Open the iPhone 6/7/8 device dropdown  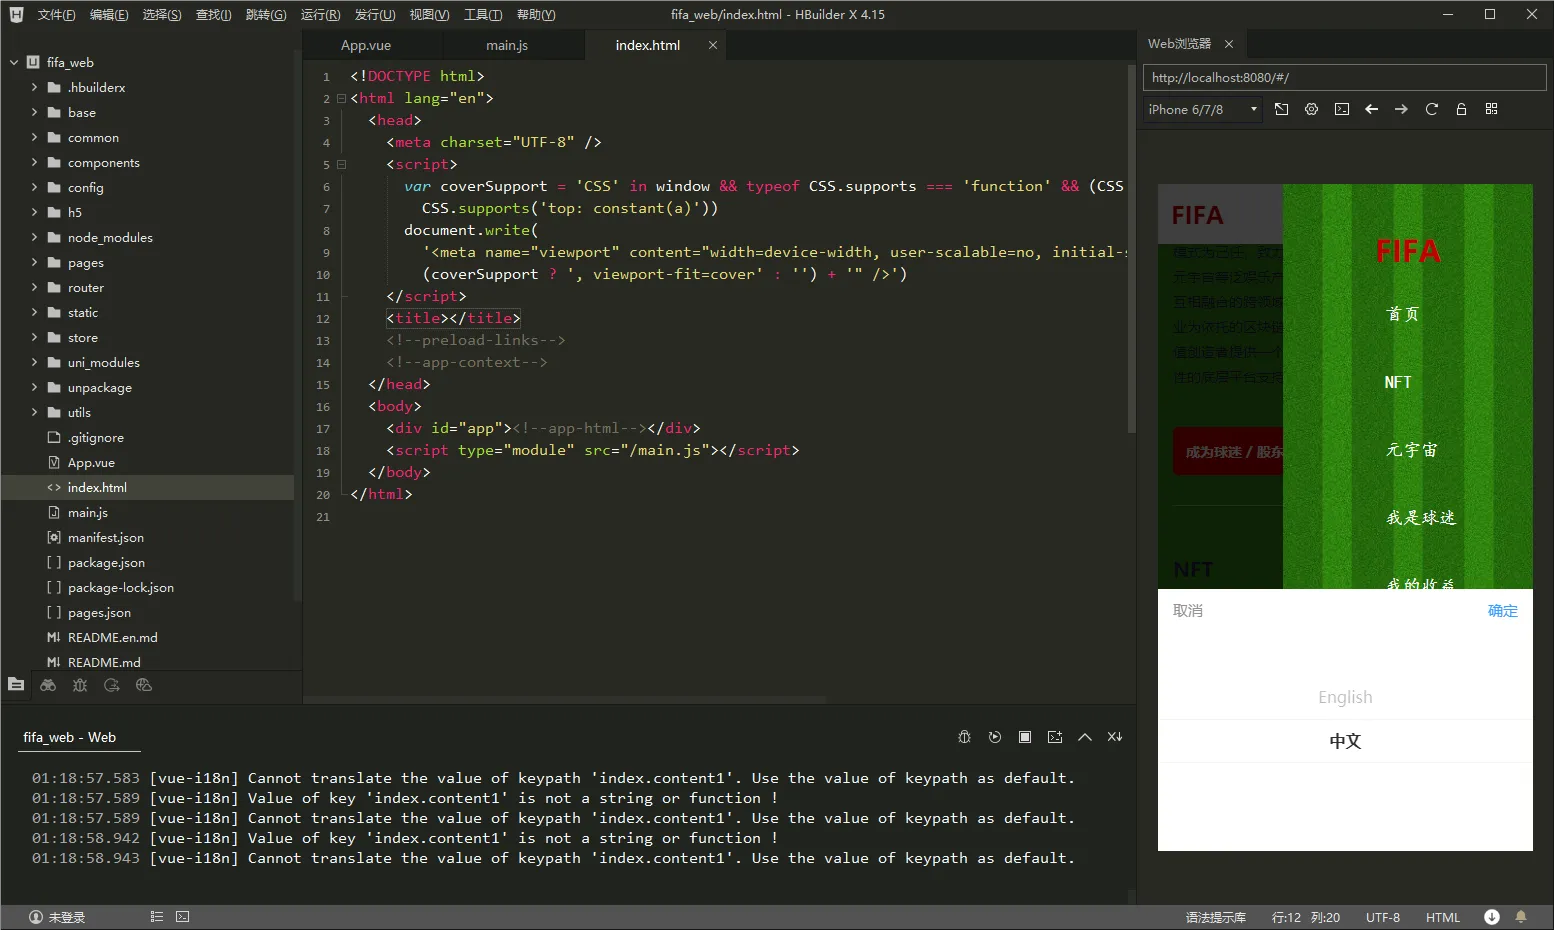point(1203,109)
